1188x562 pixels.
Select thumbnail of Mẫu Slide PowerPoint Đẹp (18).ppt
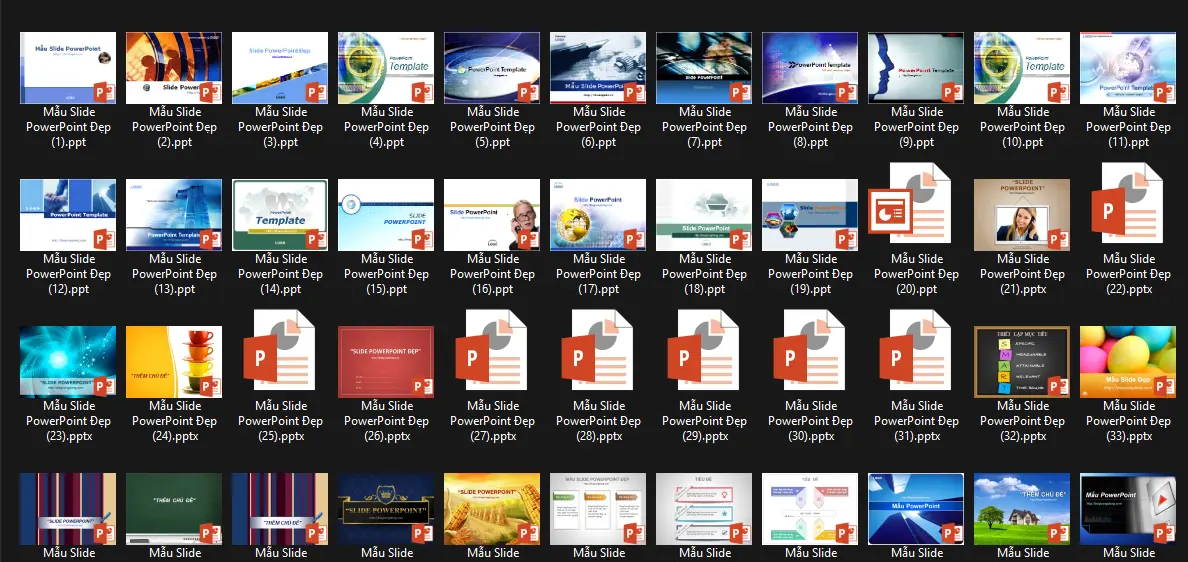coord(705,215)
